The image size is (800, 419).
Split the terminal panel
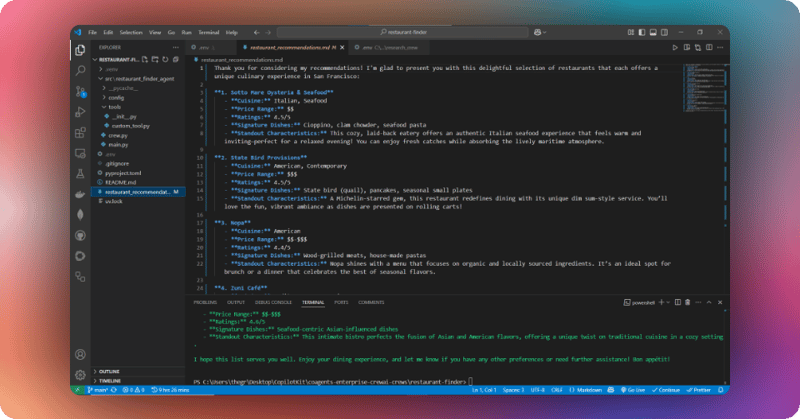click(x=678, y=302)
